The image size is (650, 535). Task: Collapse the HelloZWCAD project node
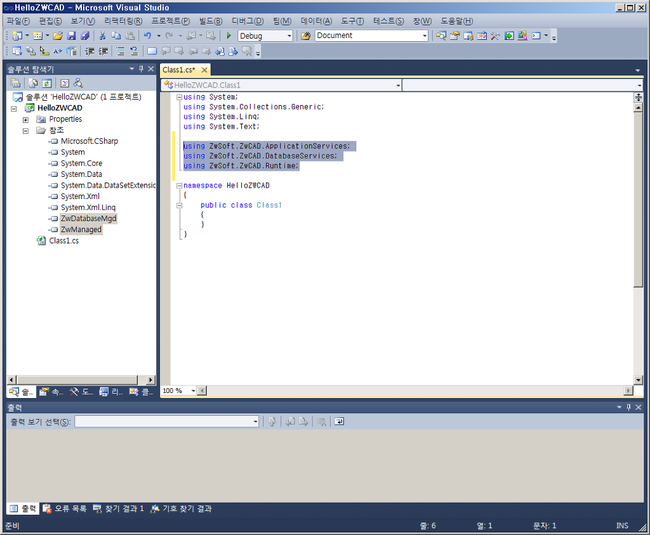tap(14, 109)
